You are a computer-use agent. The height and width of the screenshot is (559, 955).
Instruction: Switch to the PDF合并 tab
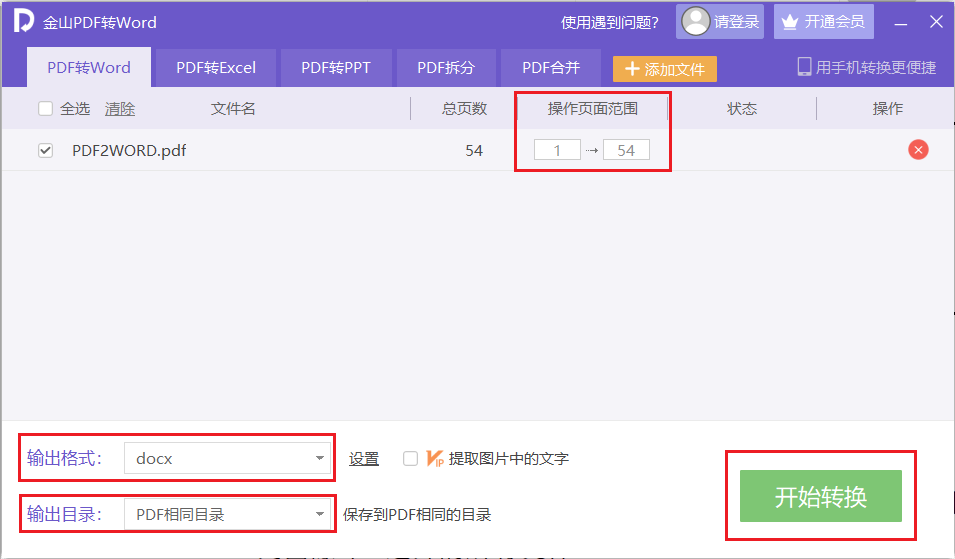click(551, 68)
